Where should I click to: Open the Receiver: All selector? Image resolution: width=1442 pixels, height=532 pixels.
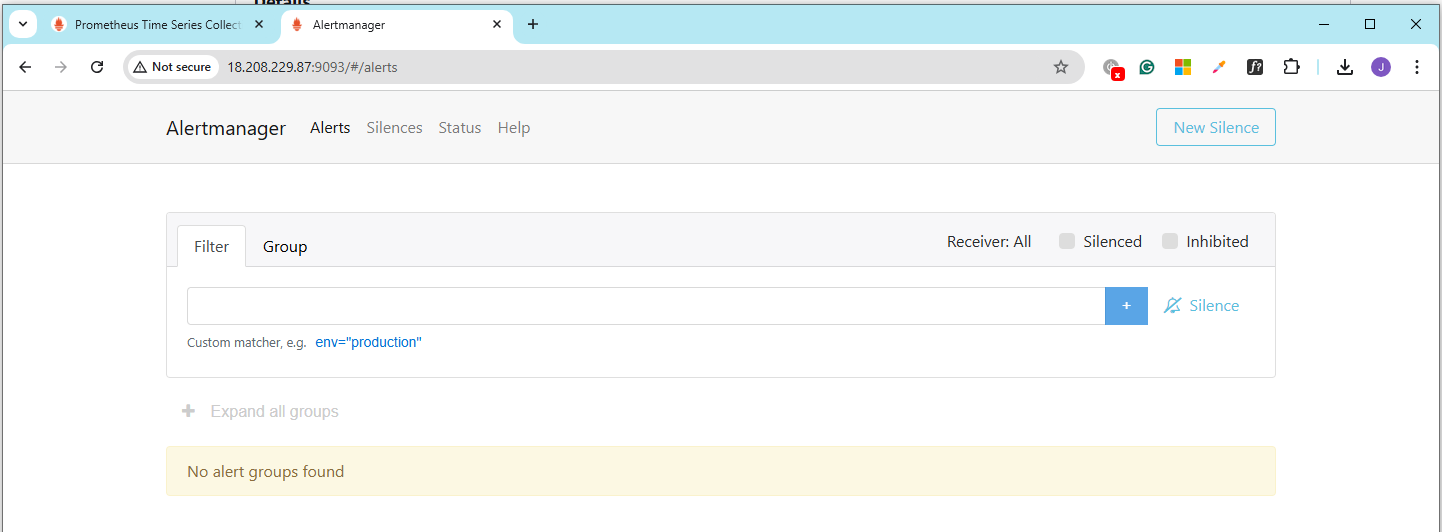[989, 241]
